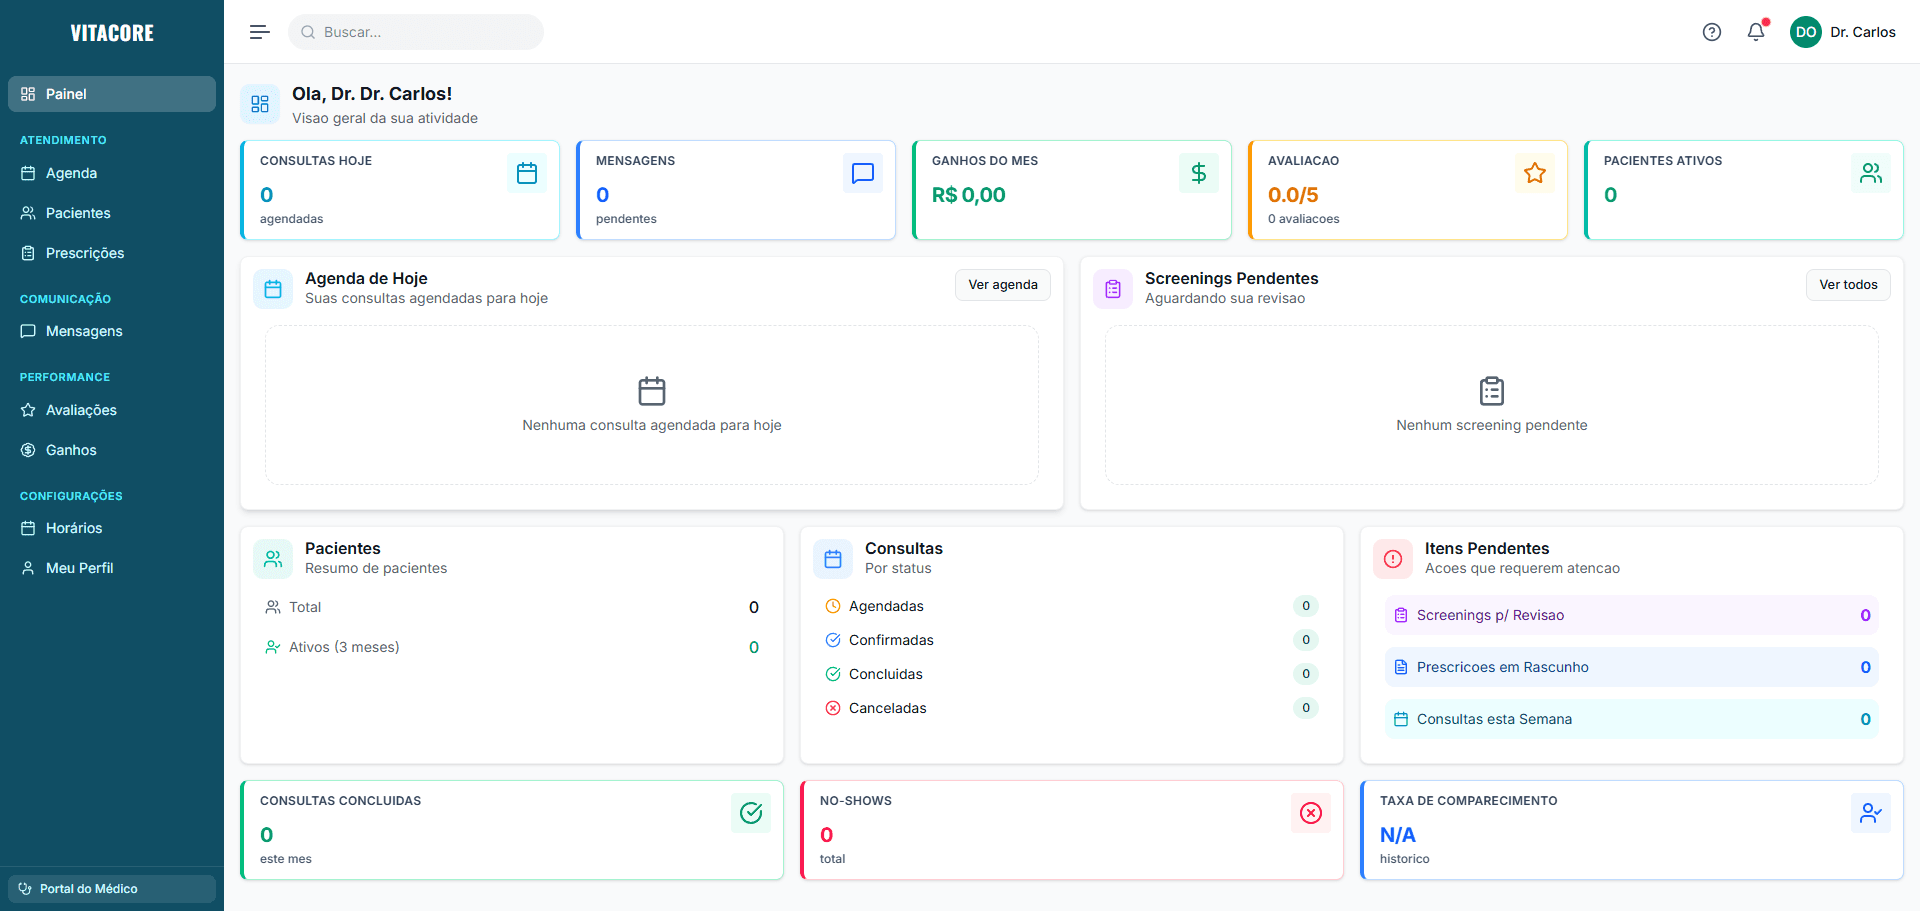Click the notification bell with red badge
Screen dimensions: 1920x911
coord(1755,32)
